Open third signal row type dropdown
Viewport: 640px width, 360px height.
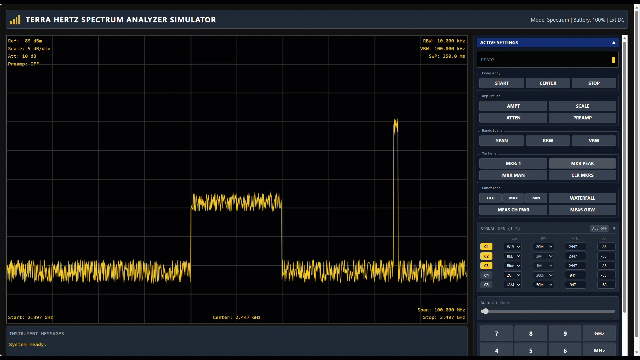(513, 265)
